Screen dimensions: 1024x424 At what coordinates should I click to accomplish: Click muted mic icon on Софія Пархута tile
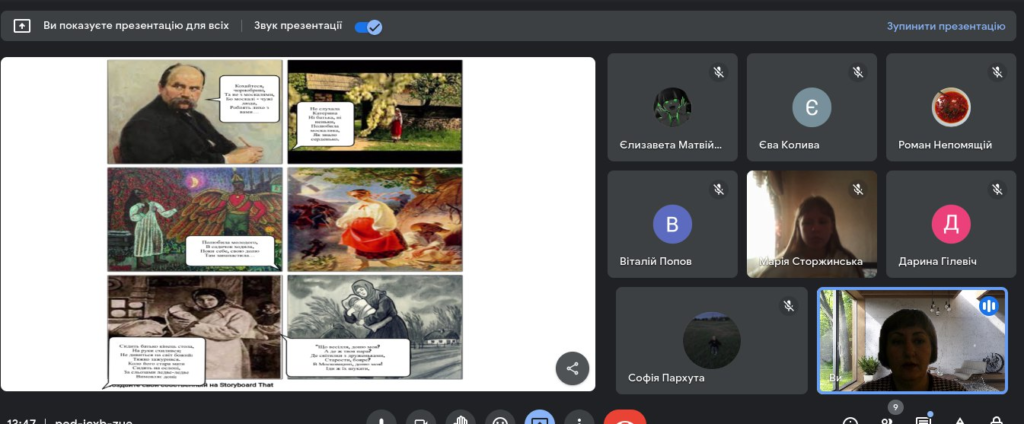click(x=789, y=305)
